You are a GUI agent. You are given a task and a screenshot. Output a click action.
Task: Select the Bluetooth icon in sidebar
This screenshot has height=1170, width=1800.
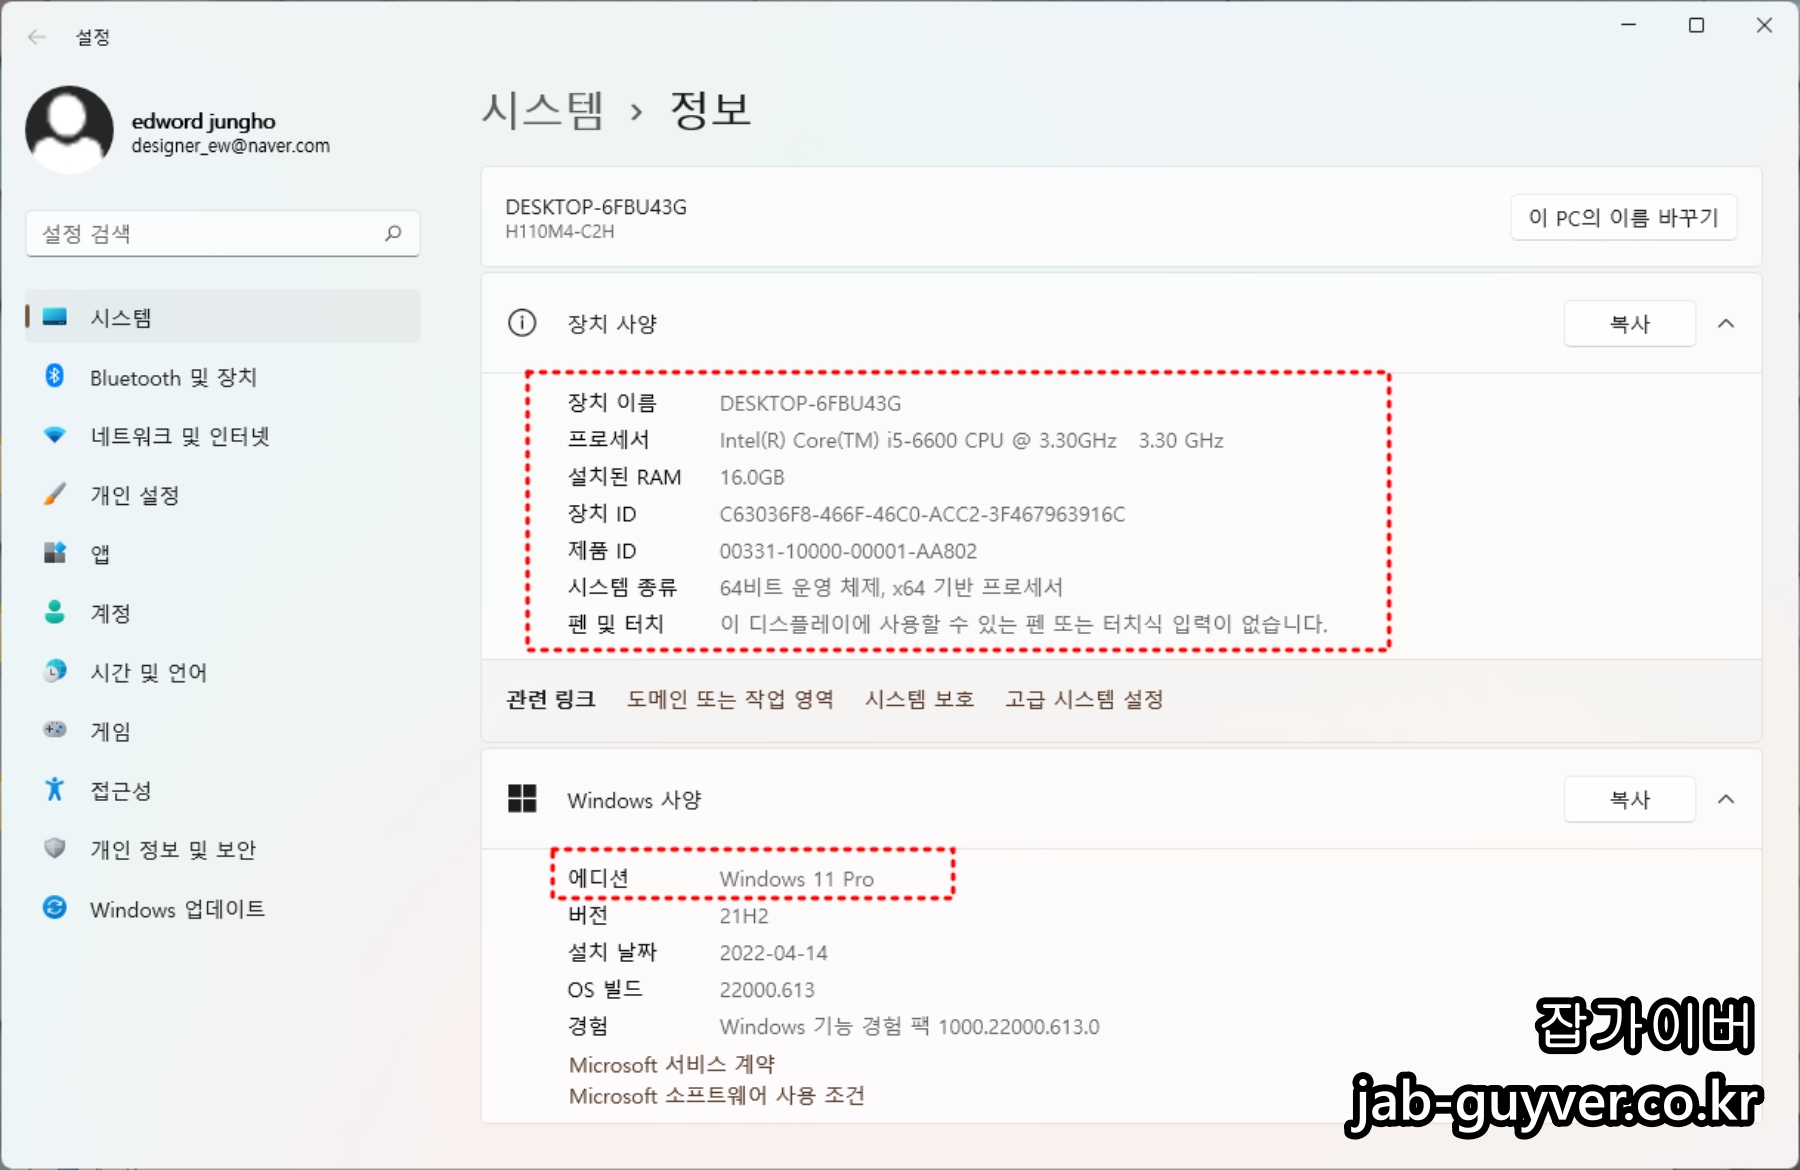[55, 376]
